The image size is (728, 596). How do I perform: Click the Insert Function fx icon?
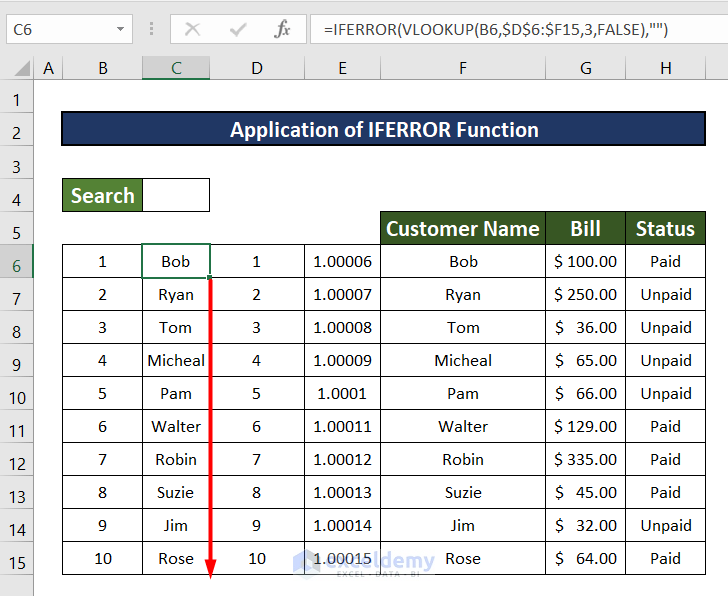click(x=283, y=30)
